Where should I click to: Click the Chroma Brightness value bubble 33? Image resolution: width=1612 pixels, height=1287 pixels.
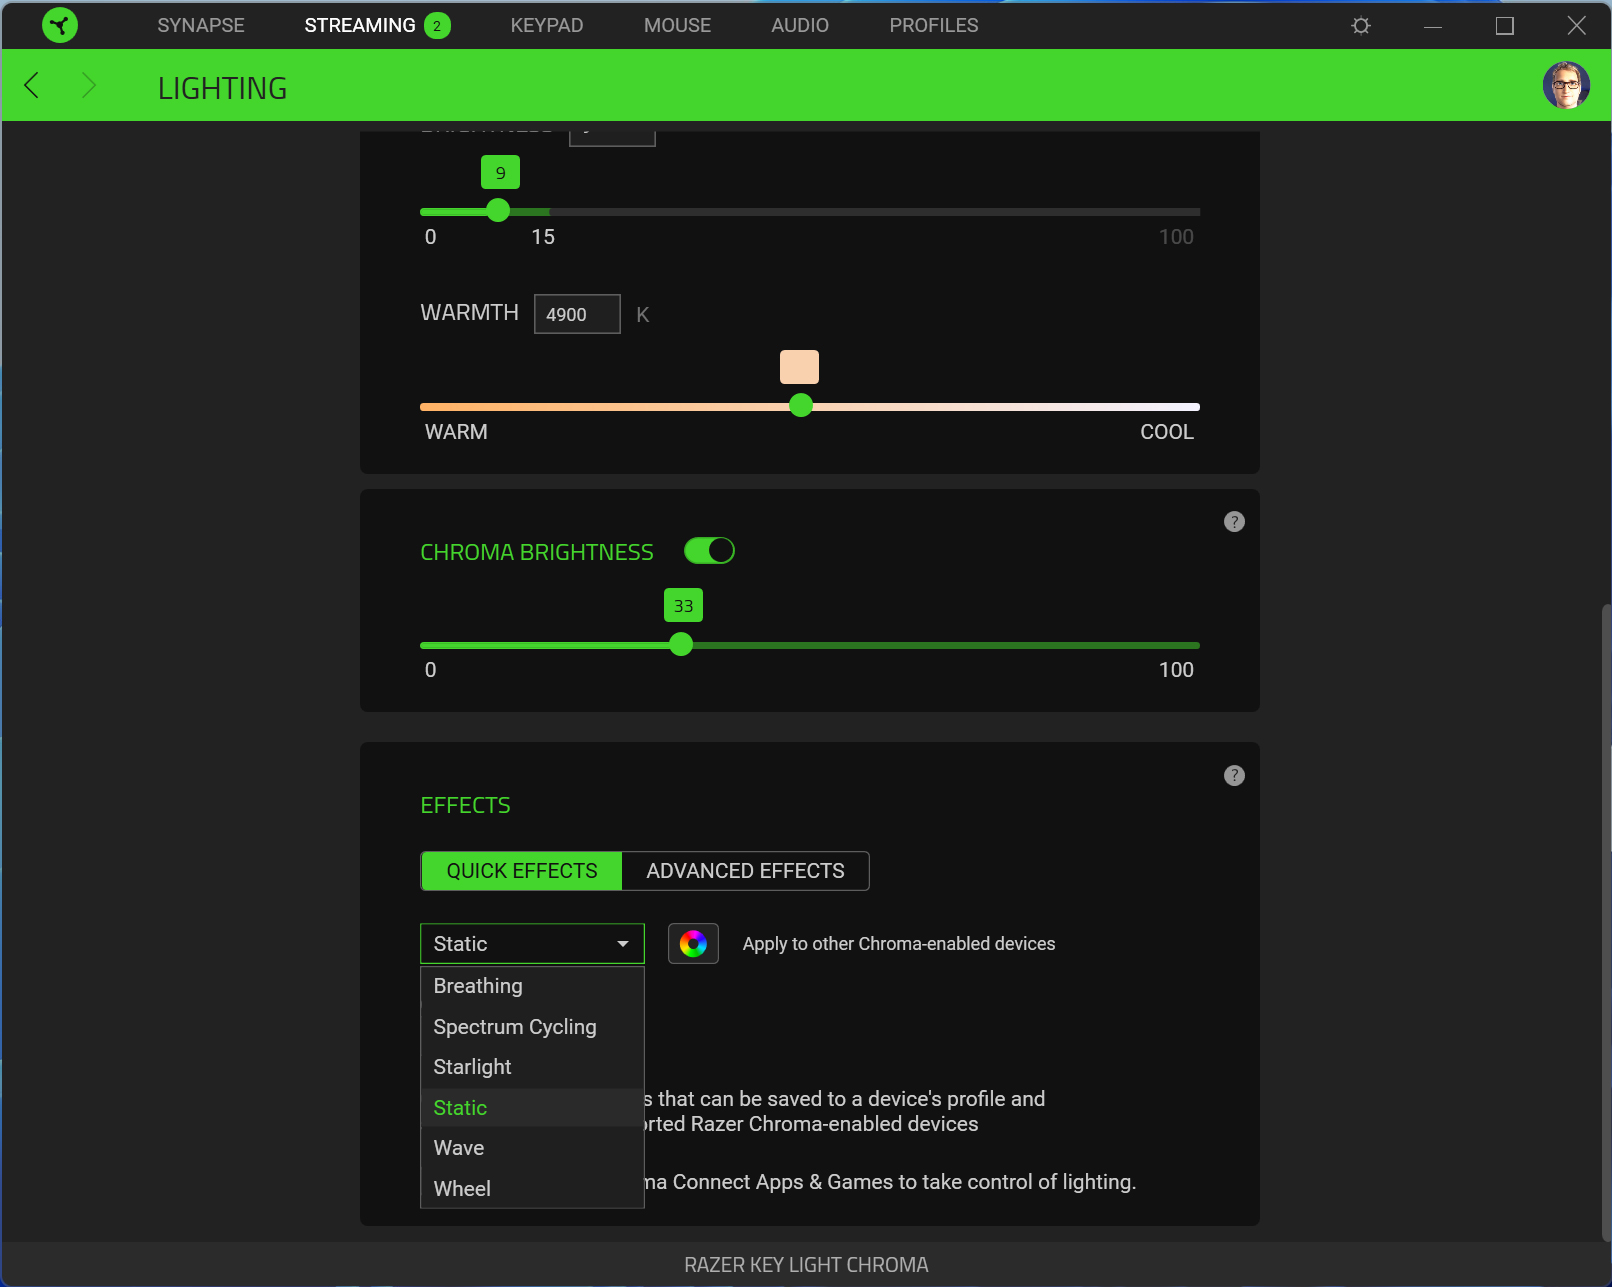click(683, 605)
